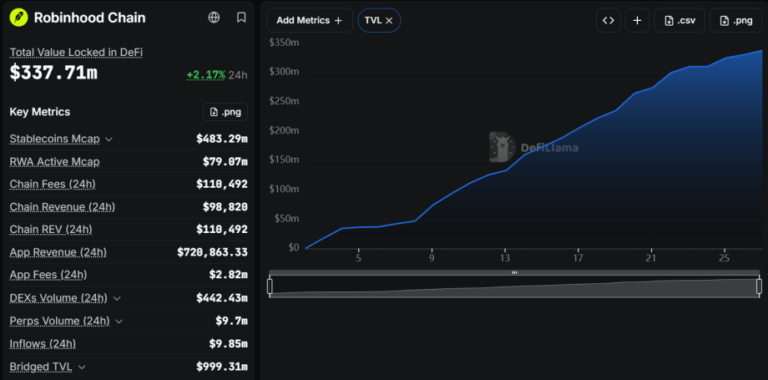The height and width of the screenshot is (380, 768).
Task: Open the globe website icon
Action: click(214, 18)
